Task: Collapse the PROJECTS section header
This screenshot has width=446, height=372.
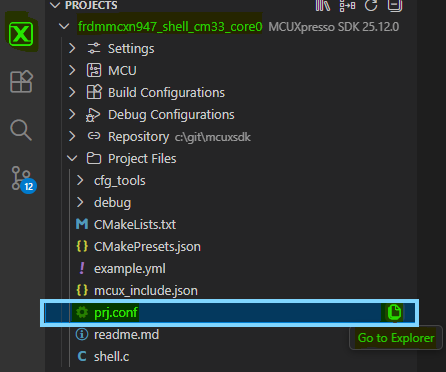Action: pyautogui.click(x=55, y=5)
